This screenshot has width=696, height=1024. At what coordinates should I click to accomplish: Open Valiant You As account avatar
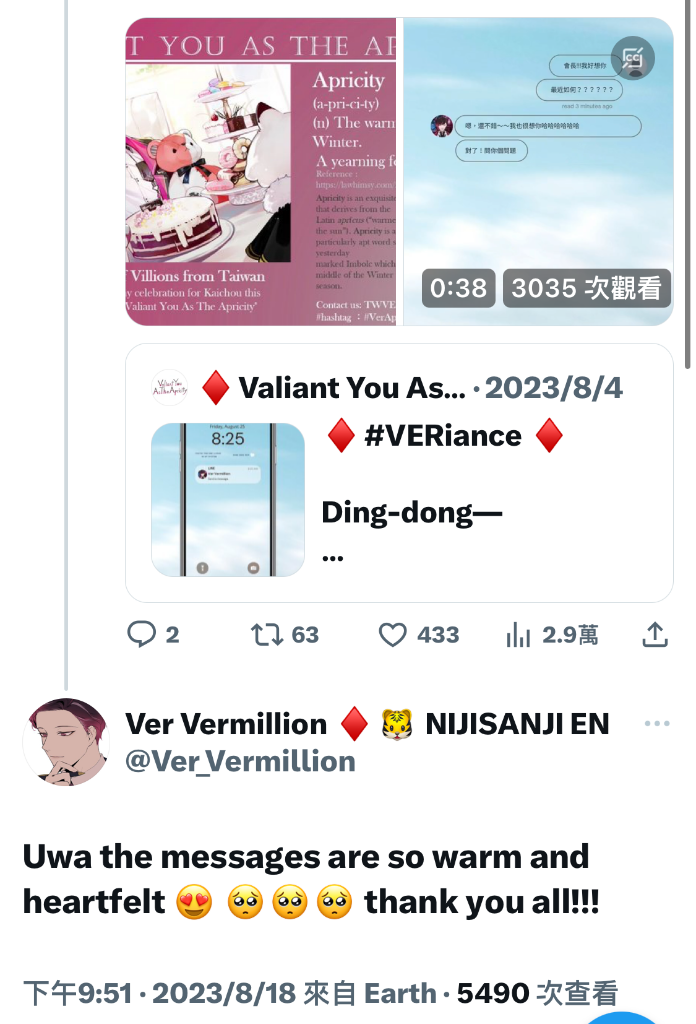pyautogui.click(x=170, y=388)
